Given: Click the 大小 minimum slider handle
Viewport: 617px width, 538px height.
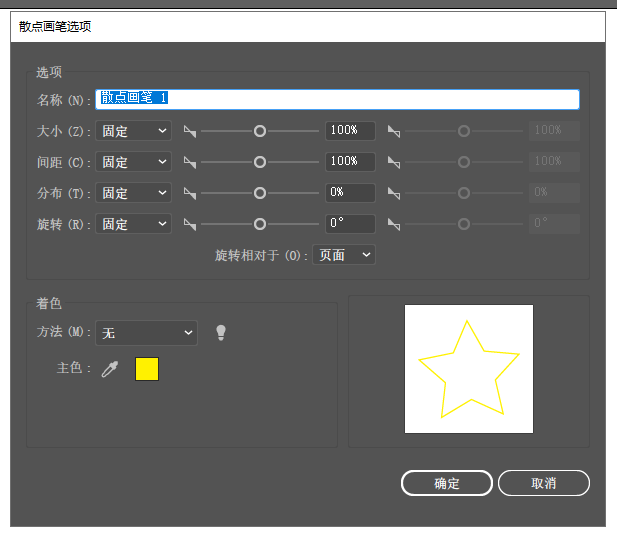Looking at the screenshot, I should pyautogui.click(x=260, y=131).
